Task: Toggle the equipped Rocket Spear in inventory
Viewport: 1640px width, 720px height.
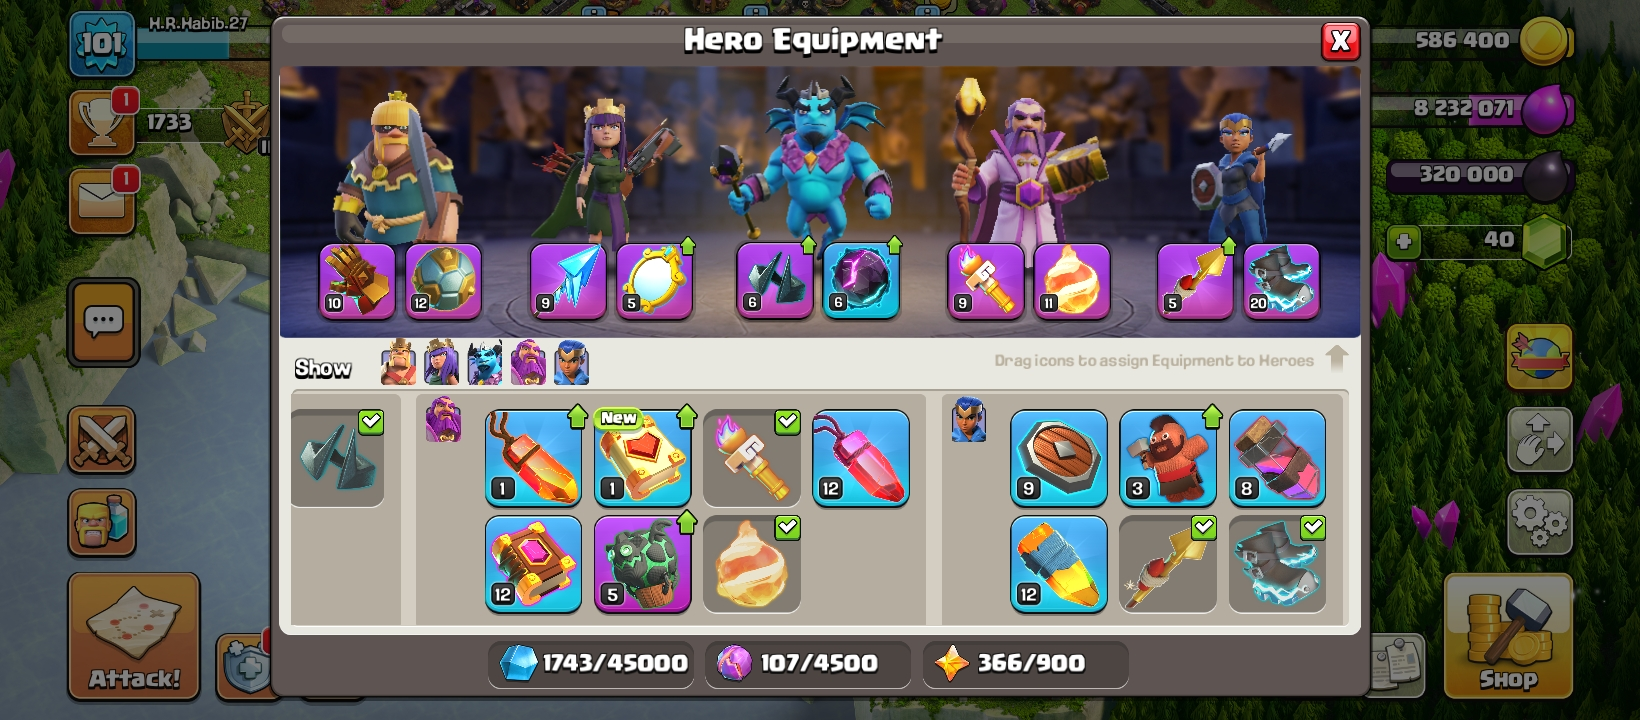Action: pyautogui.click(x=1168, y=564)
